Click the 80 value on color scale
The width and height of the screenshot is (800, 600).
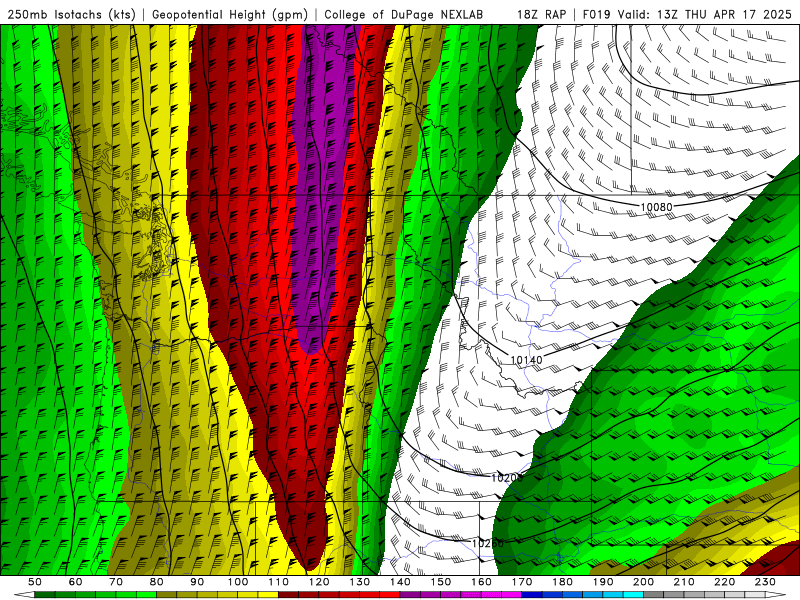(156, 582)
